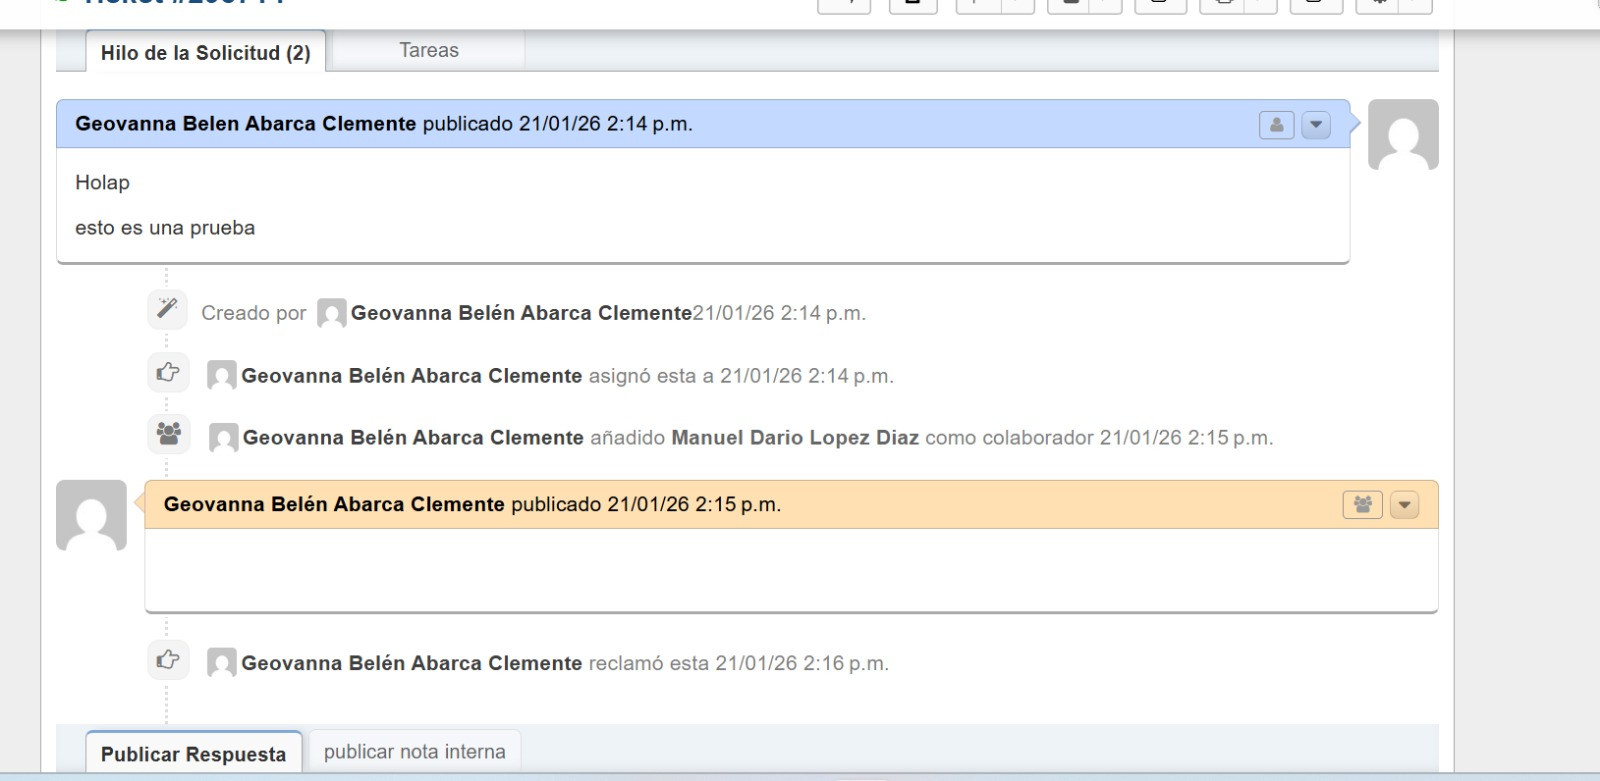Click Geovanna Belen Abarca Clemente in blue header
This screenshot has height=781, width=1600.
tap(245, 124)
